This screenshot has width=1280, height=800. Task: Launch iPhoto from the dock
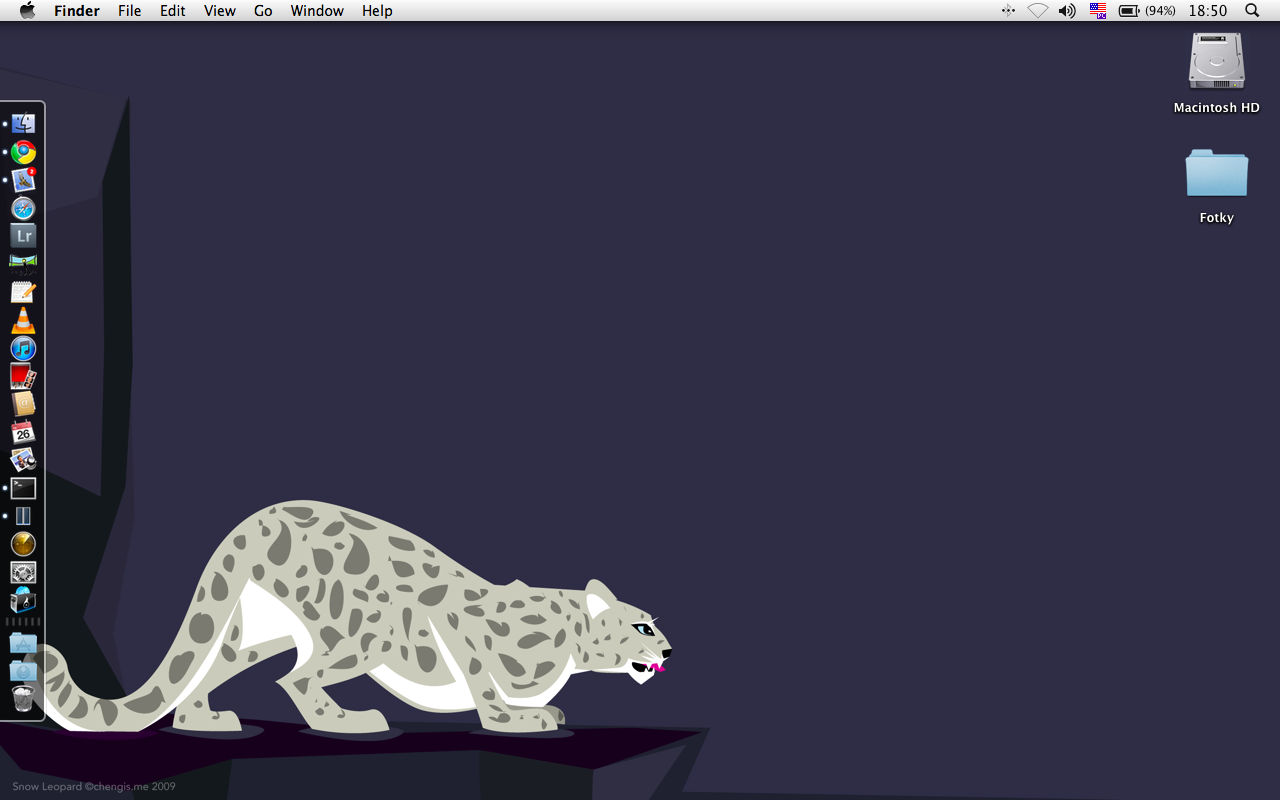[23, 460]
